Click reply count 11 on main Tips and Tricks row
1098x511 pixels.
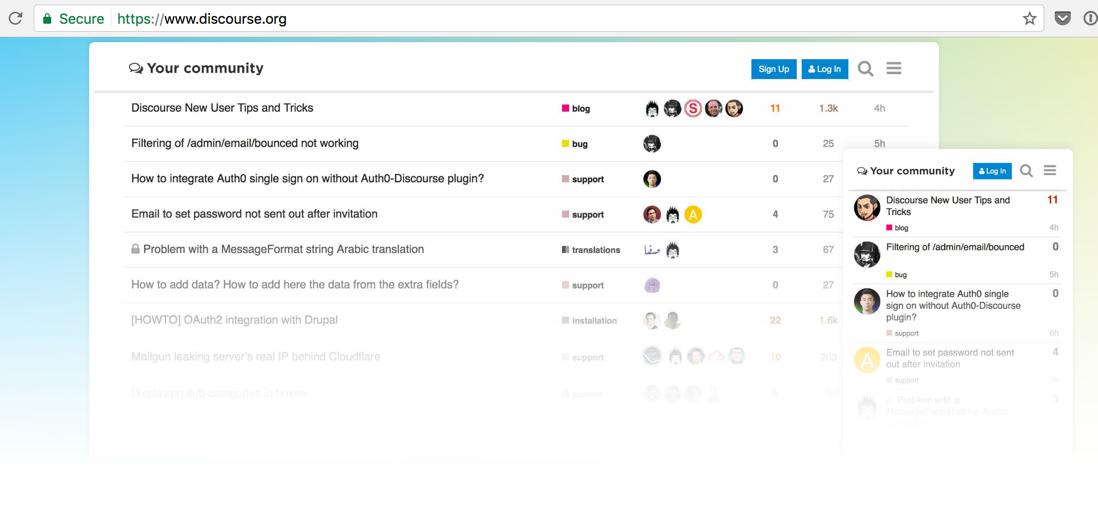[x=775, y=108]
